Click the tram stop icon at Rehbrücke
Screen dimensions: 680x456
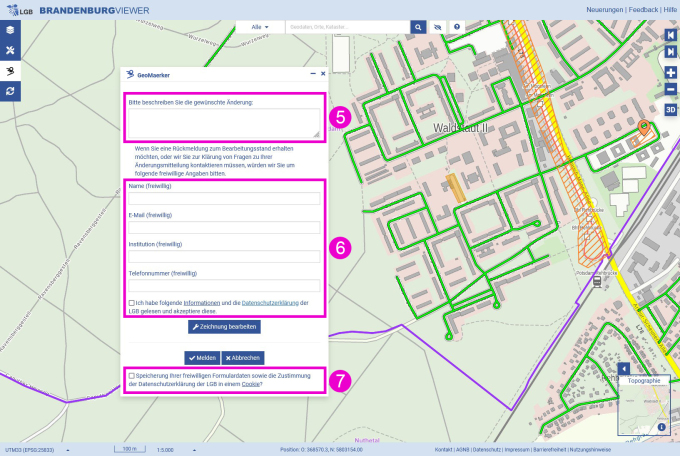tap(597, 282)
